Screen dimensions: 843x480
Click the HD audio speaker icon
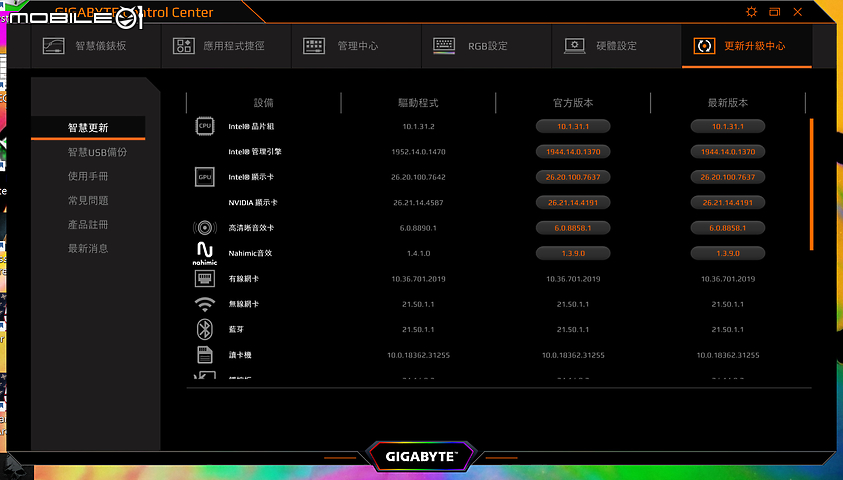205,228
